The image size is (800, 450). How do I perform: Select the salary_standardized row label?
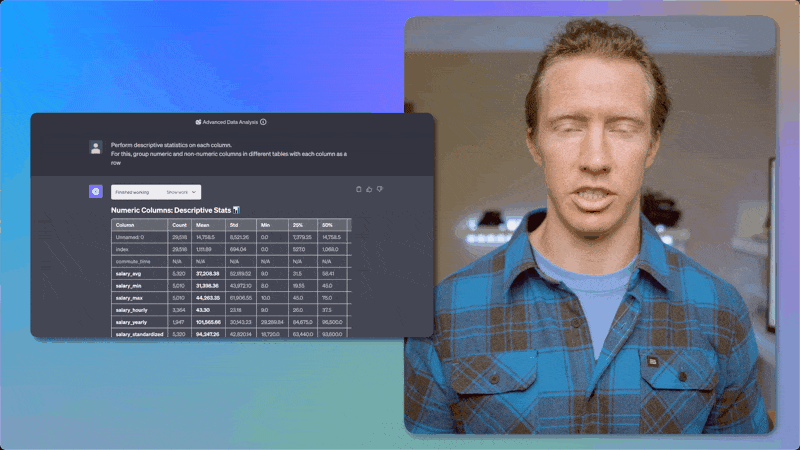[139, 334]
